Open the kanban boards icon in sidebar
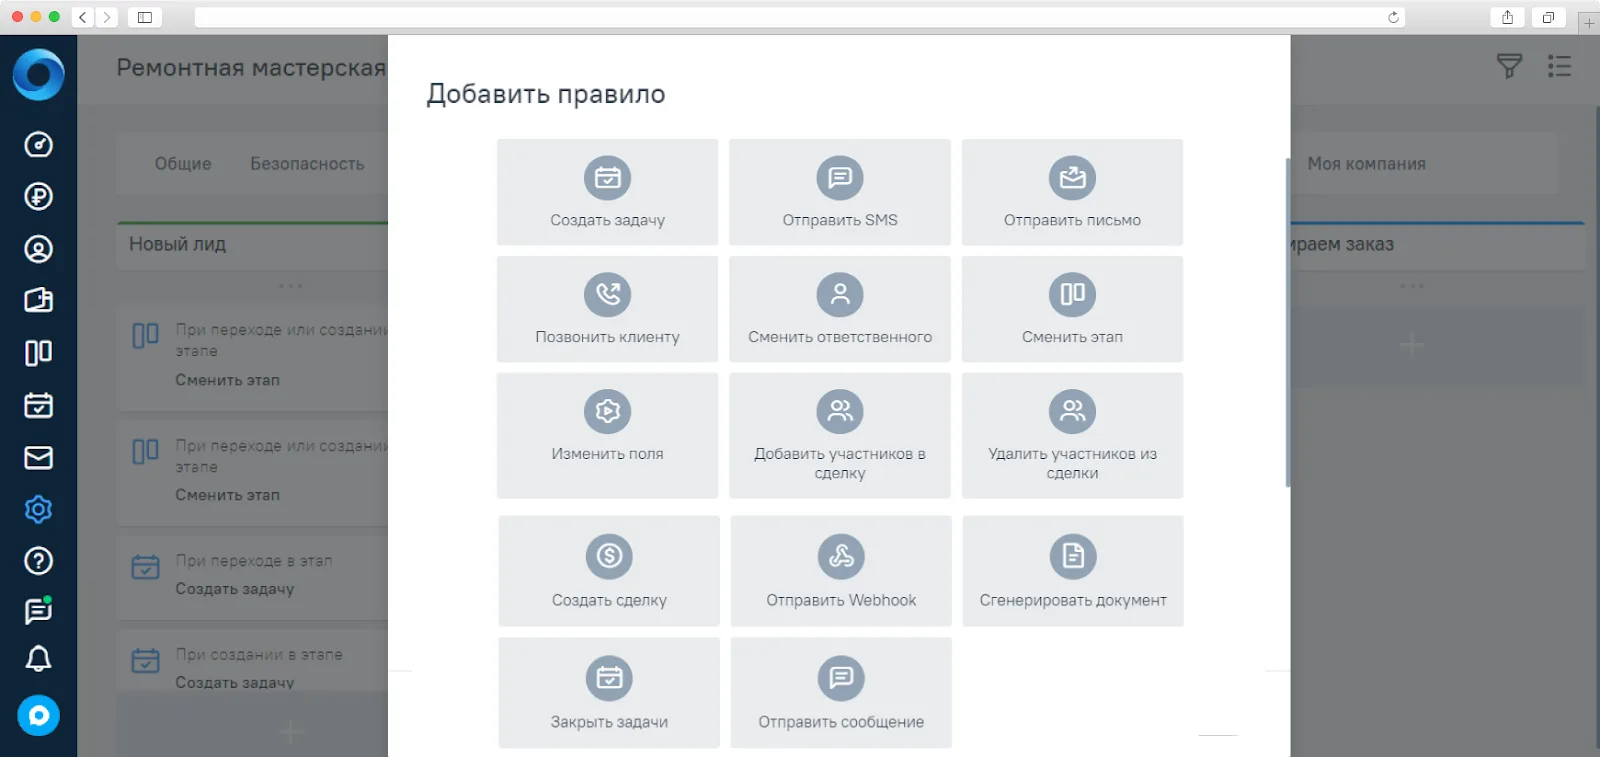Viewport: 1600px width, 757px height. click(38, 353)
